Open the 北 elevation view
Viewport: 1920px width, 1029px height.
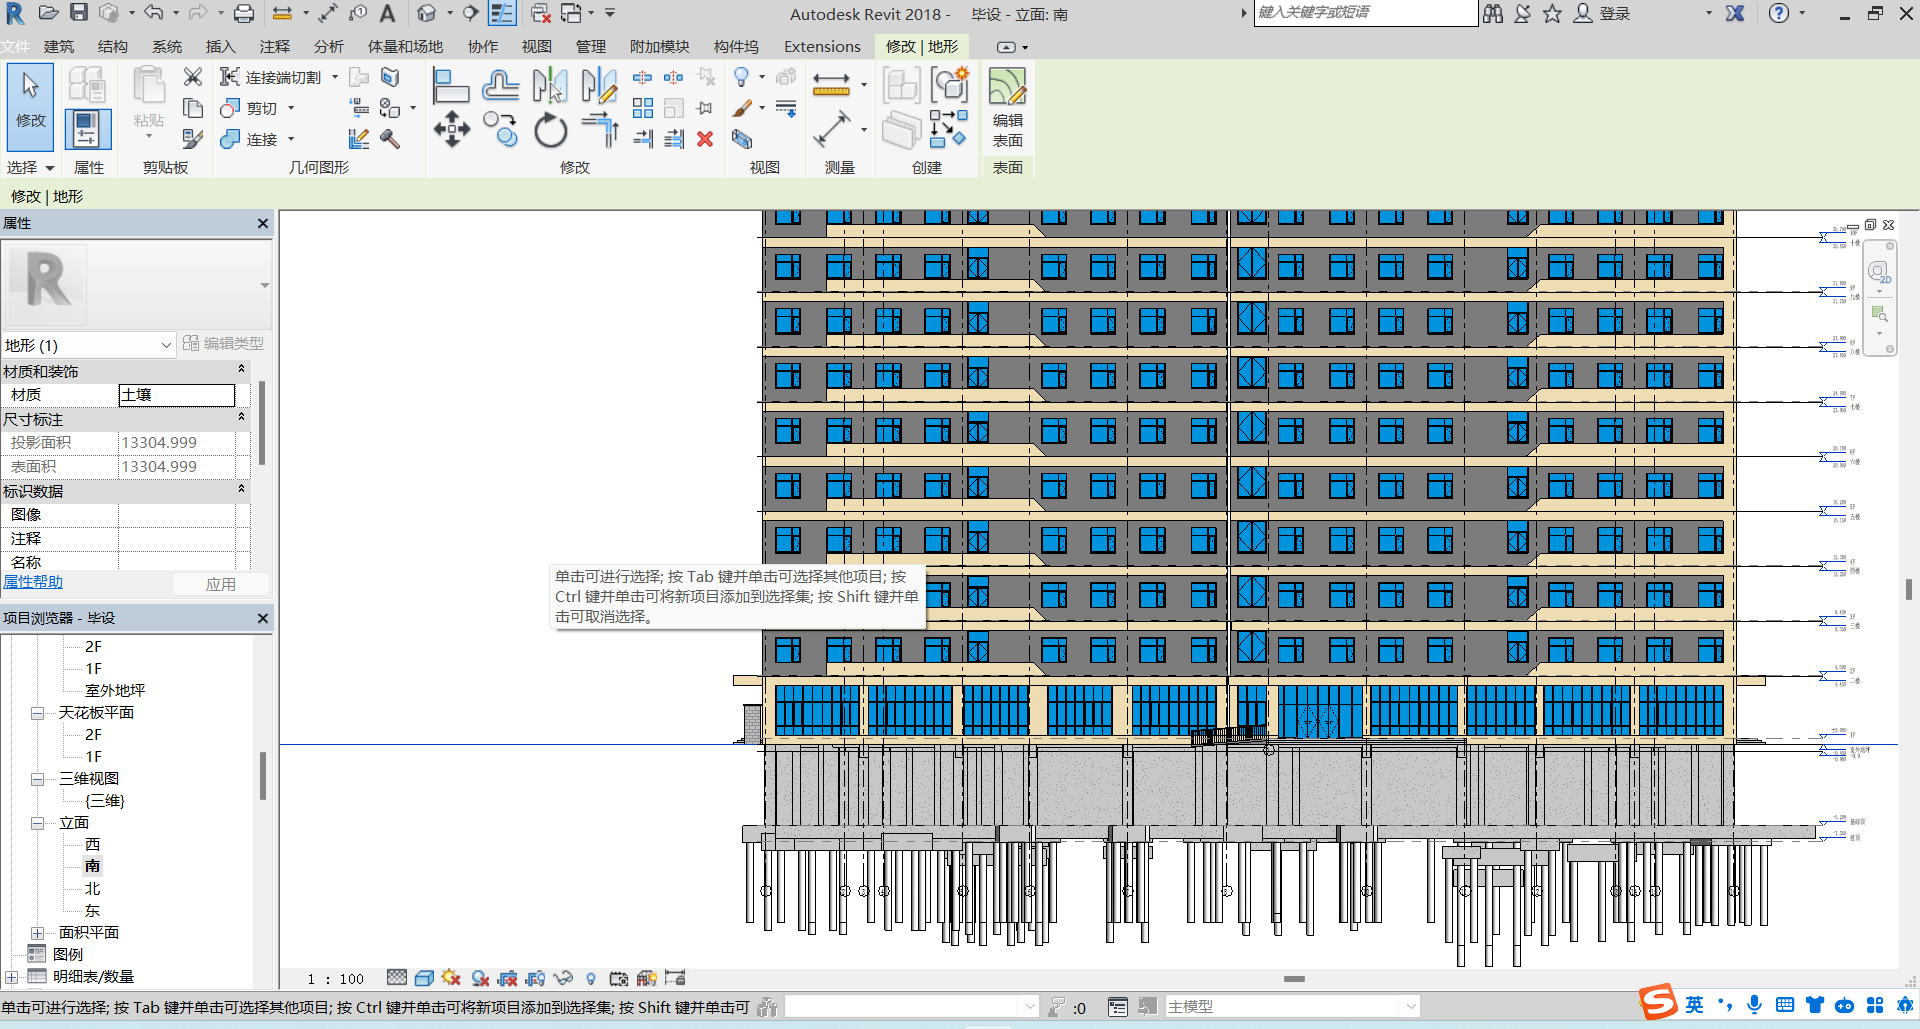pos(92,889)
